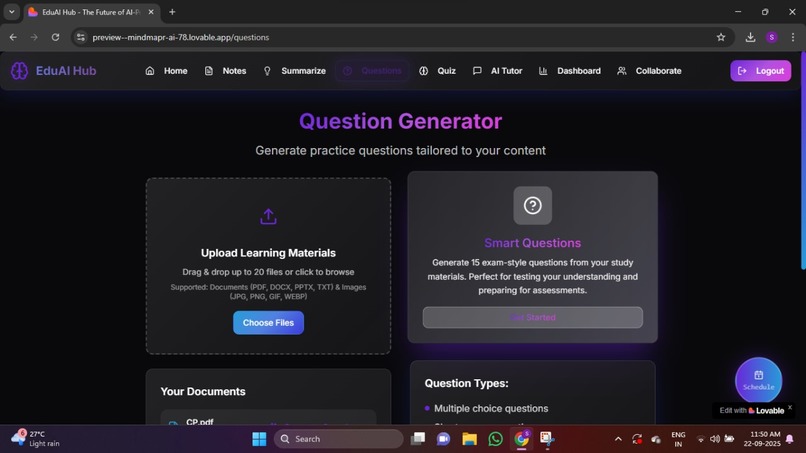Click the CP.pdf document entry
This screenshot has width=806, height=453.
click(268, 419)
